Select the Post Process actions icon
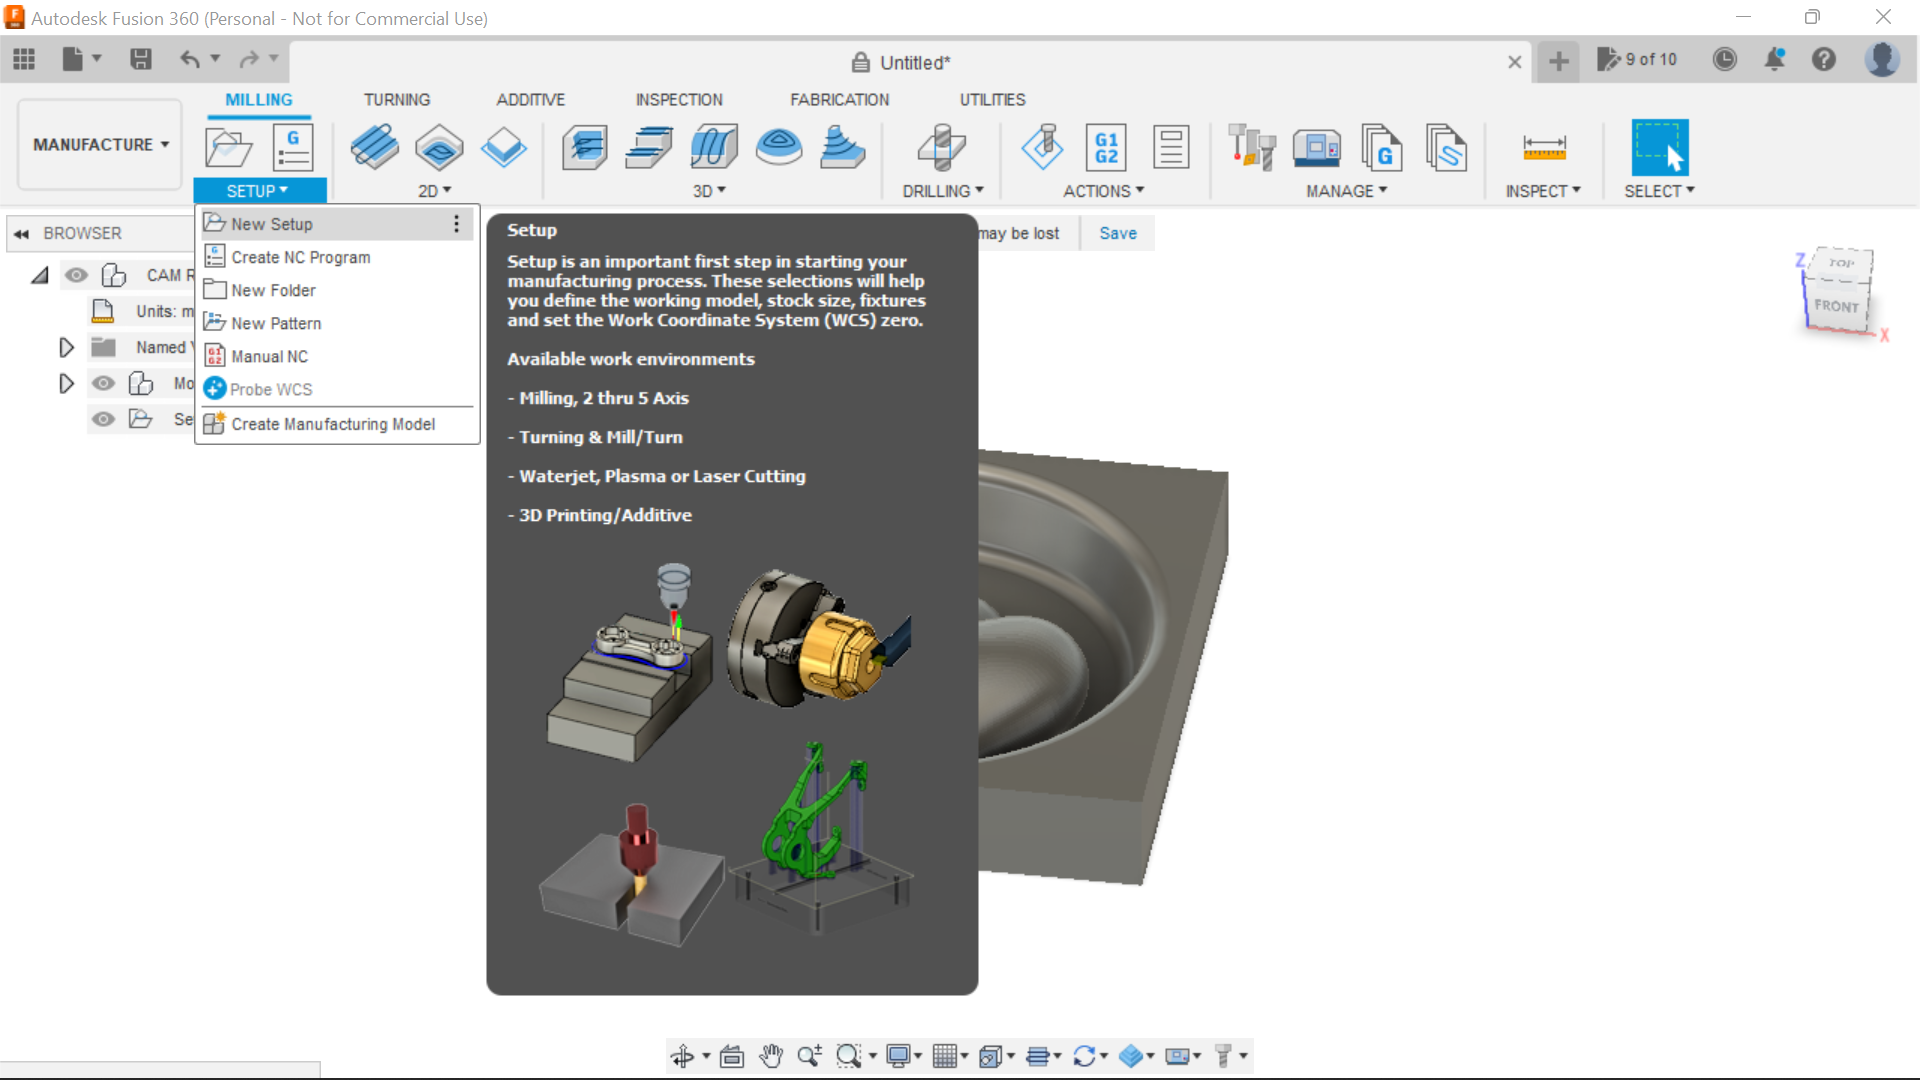This screenshot has height=1080, width=1920. pyautogui.click(x=1106, y=146)
